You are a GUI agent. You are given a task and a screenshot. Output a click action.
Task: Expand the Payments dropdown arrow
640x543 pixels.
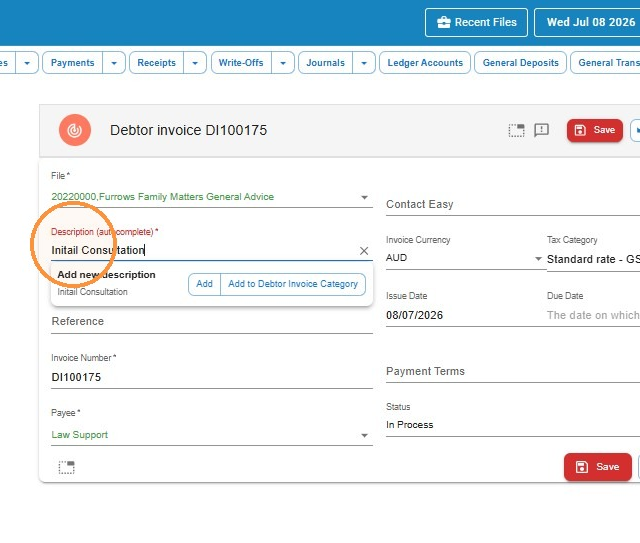114,63
